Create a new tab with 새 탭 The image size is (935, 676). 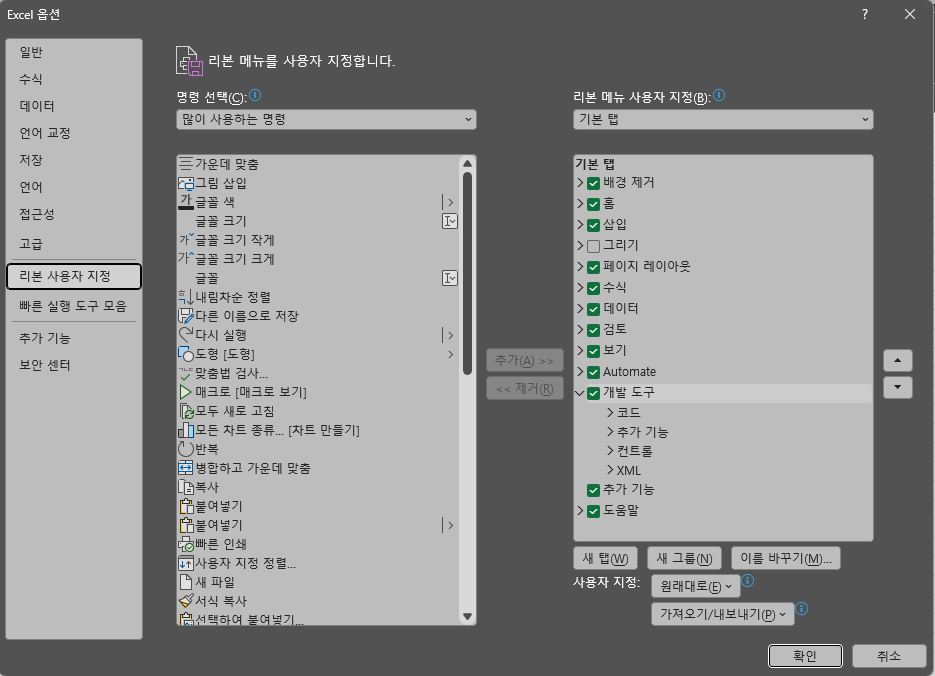pos(605,559)
